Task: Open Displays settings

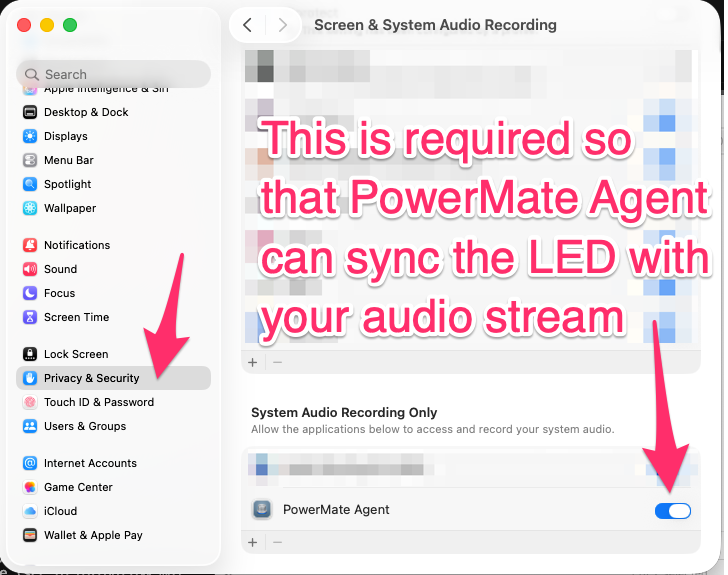Action: (113, 136)
